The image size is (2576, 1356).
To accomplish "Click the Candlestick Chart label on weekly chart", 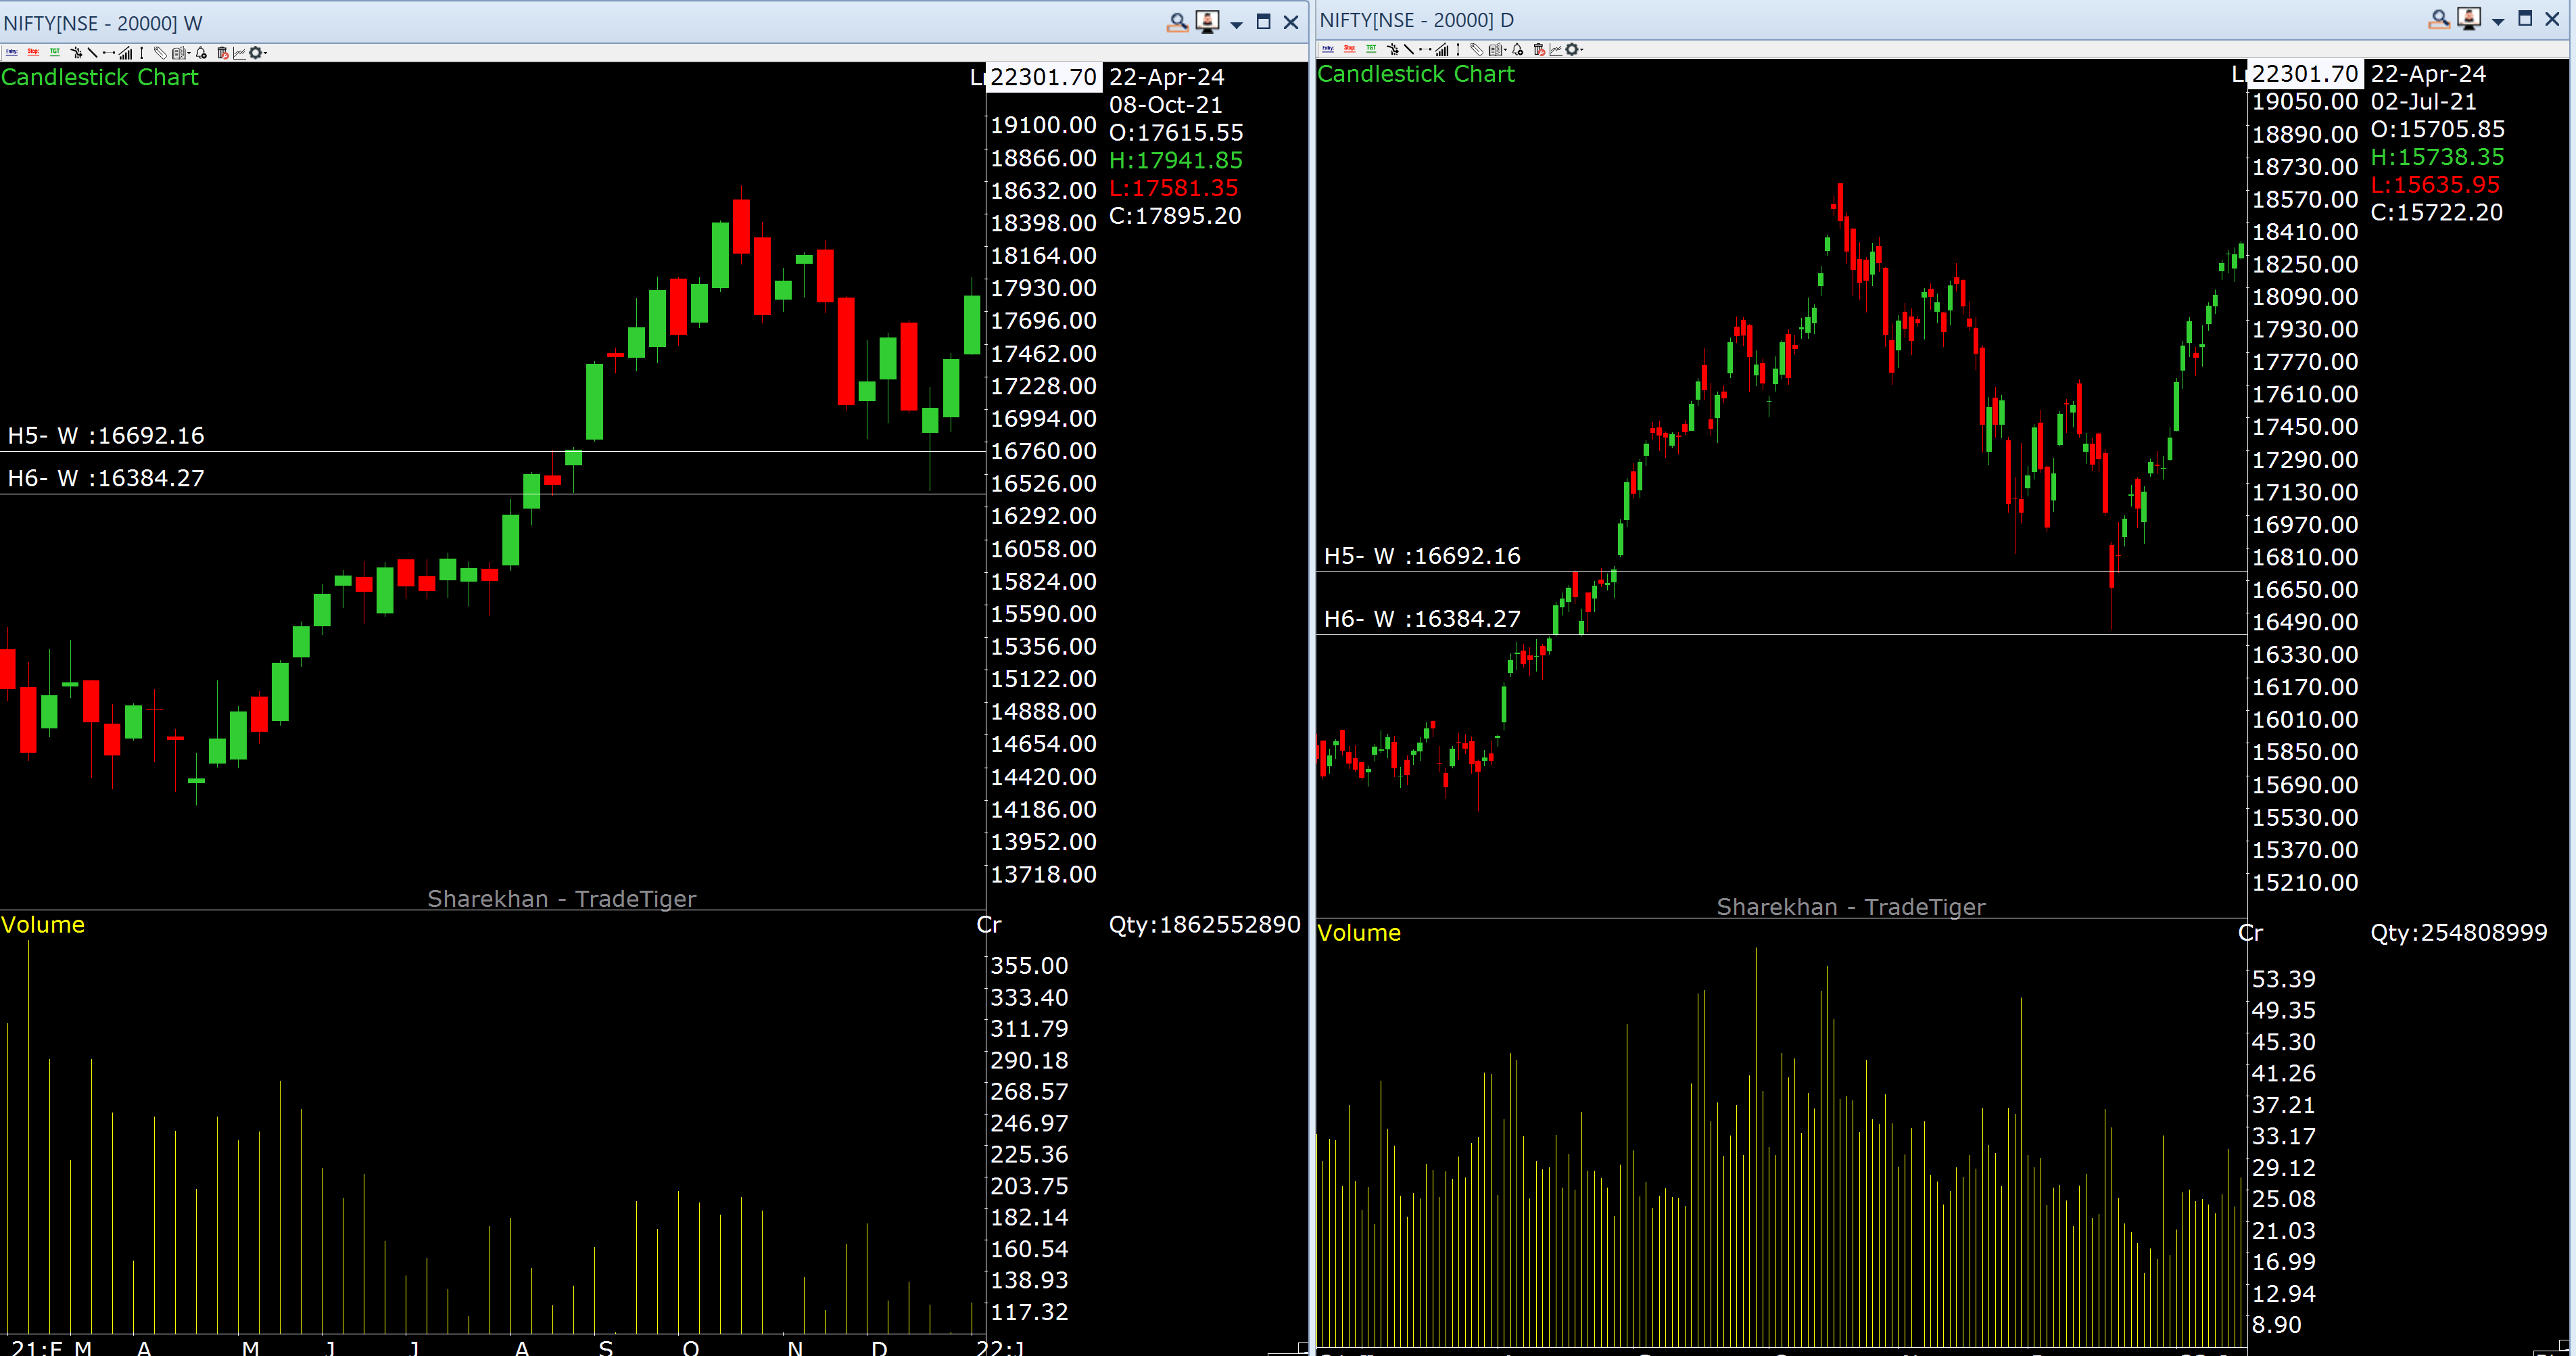I will tap(100, 77).
